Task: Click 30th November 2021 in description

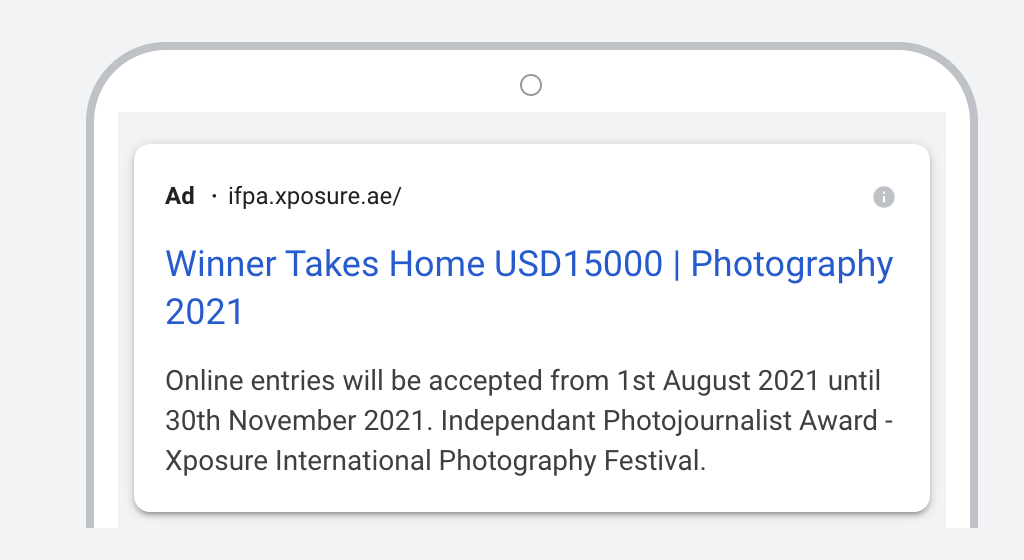Action: click(295, 421)
